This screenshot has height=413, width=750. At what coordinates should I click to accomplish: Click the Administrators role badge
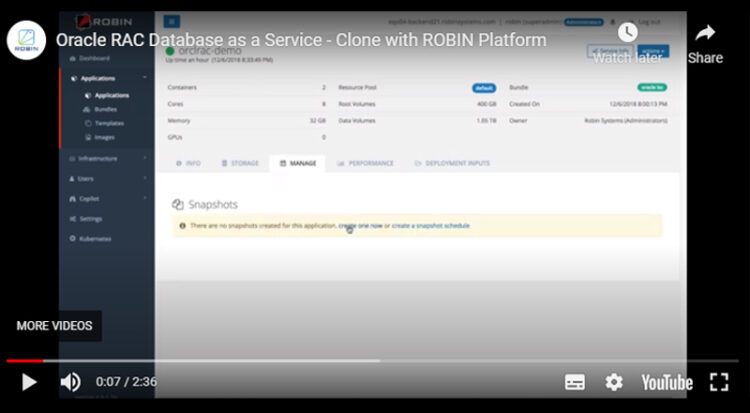[583, 22]
